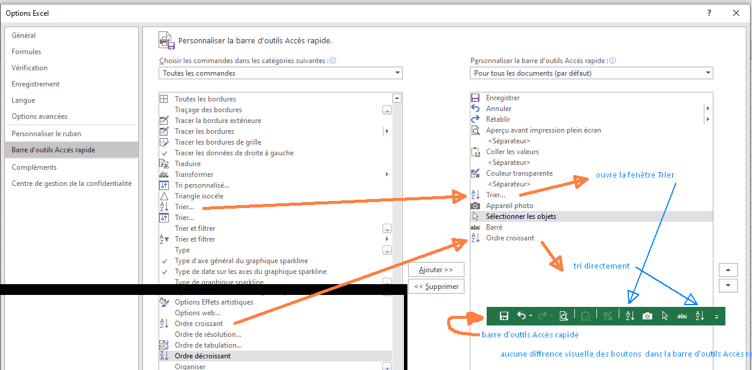752x370 pixels.
Task: Select the Barré strikethrough icon
Action: 475,227
